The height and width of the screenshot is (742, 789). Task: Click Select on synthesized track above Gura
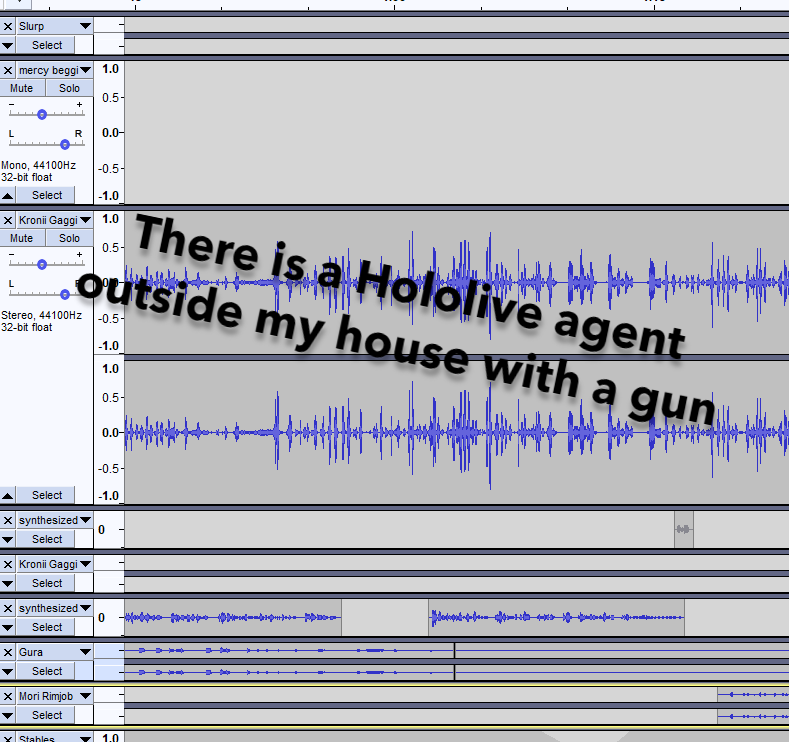pos(47,627)
